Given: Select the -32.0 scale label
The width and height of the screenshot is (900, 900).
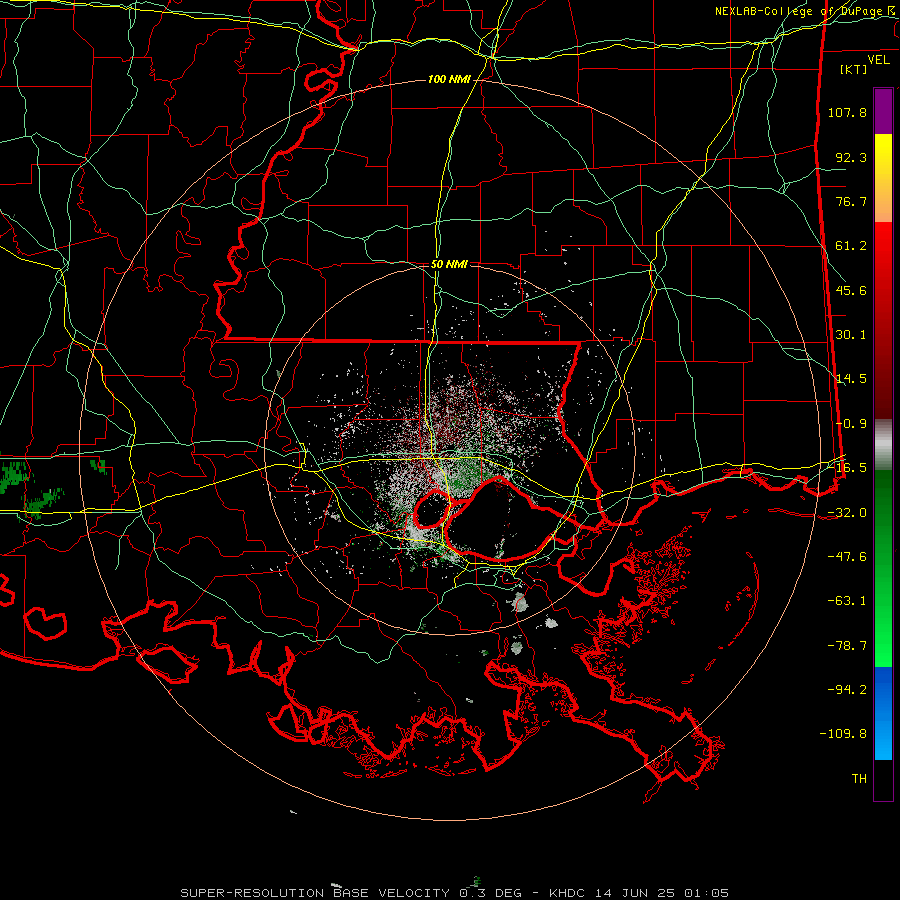Looking at the screenshot, I should pyautogui.click(x=847, y=513).
